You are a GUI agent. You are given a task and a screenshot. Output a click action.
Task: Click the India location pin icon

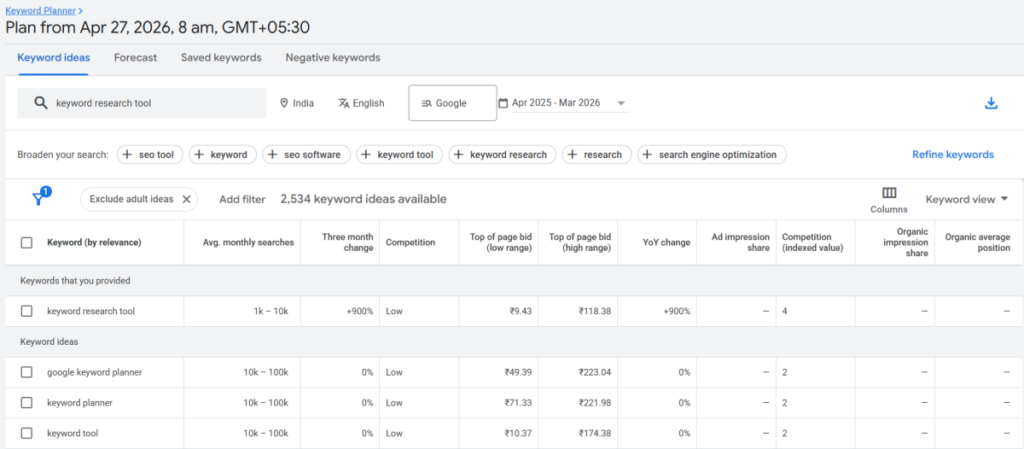[284, 103]
